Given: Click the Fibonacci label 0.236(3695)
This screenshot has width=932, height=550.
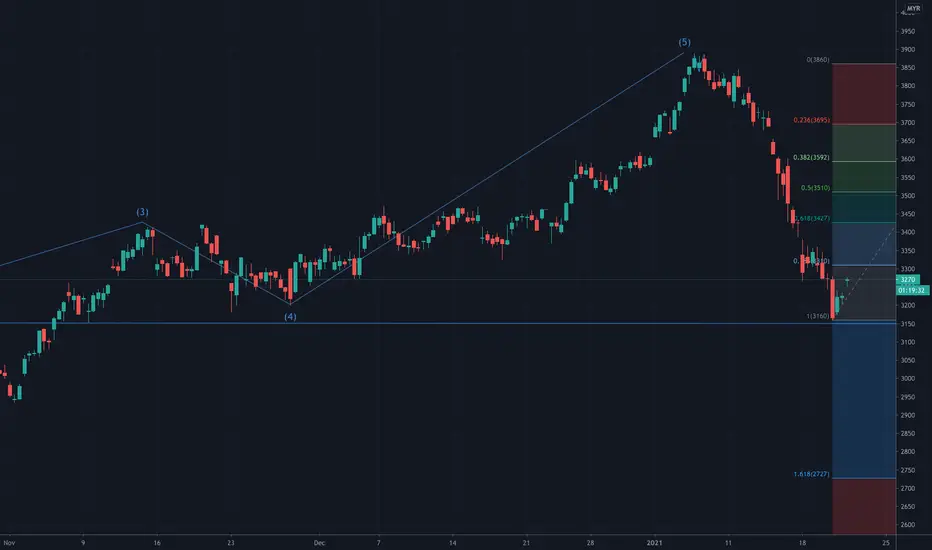Looking at the screenshot, I should 811,120.
